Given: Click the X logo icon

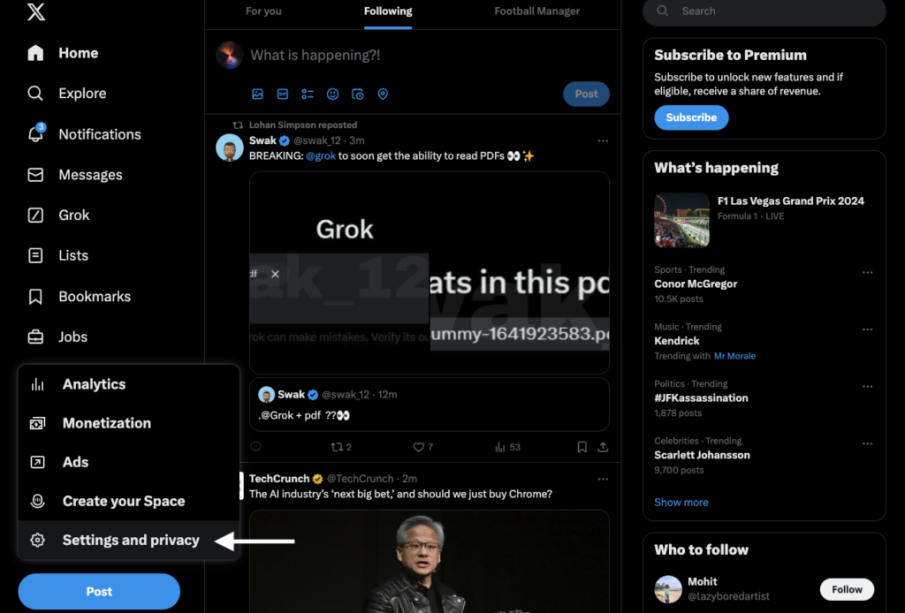Looking at the screenshot, I should point(36,10).
